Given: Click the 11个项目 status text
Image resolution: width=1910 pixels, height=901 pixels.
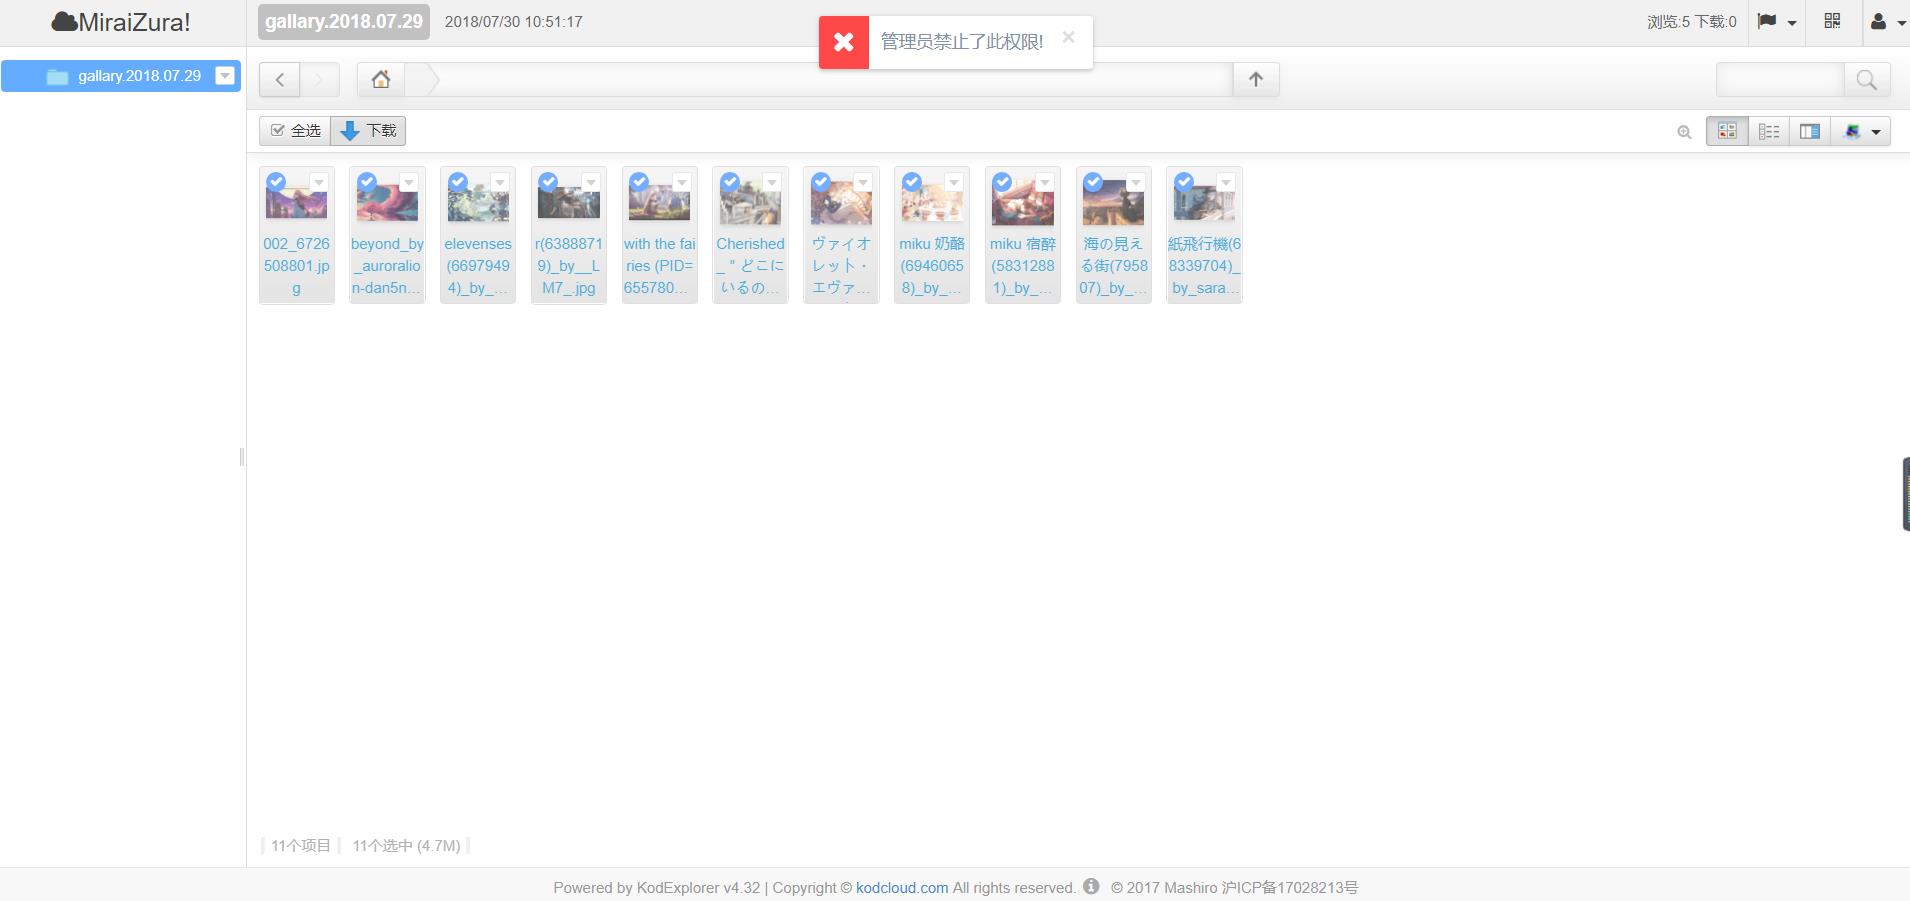Looking at the screenshot, I should (300, 846).
